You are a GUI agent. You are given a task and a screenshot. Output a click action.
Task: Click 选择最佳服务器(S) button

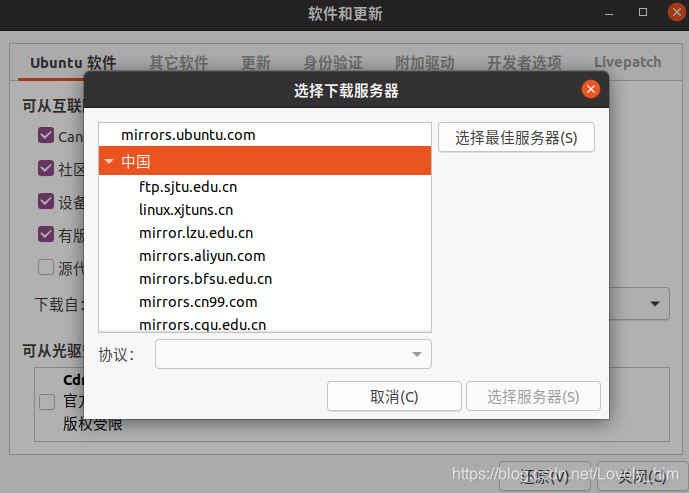coord(516,138)
